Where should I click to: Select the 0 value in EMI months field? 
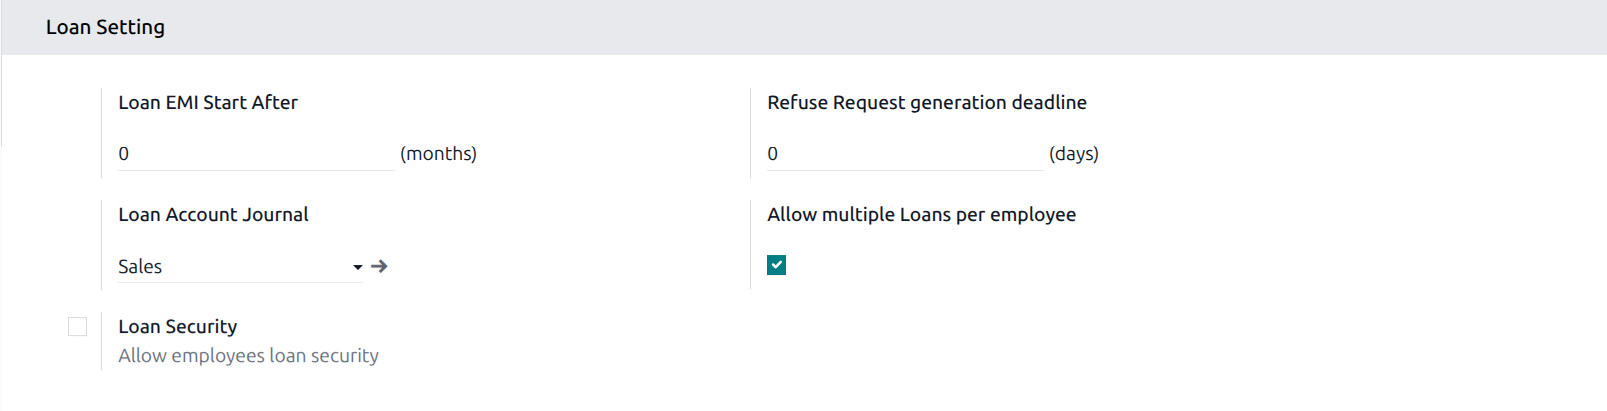(124, 154)
